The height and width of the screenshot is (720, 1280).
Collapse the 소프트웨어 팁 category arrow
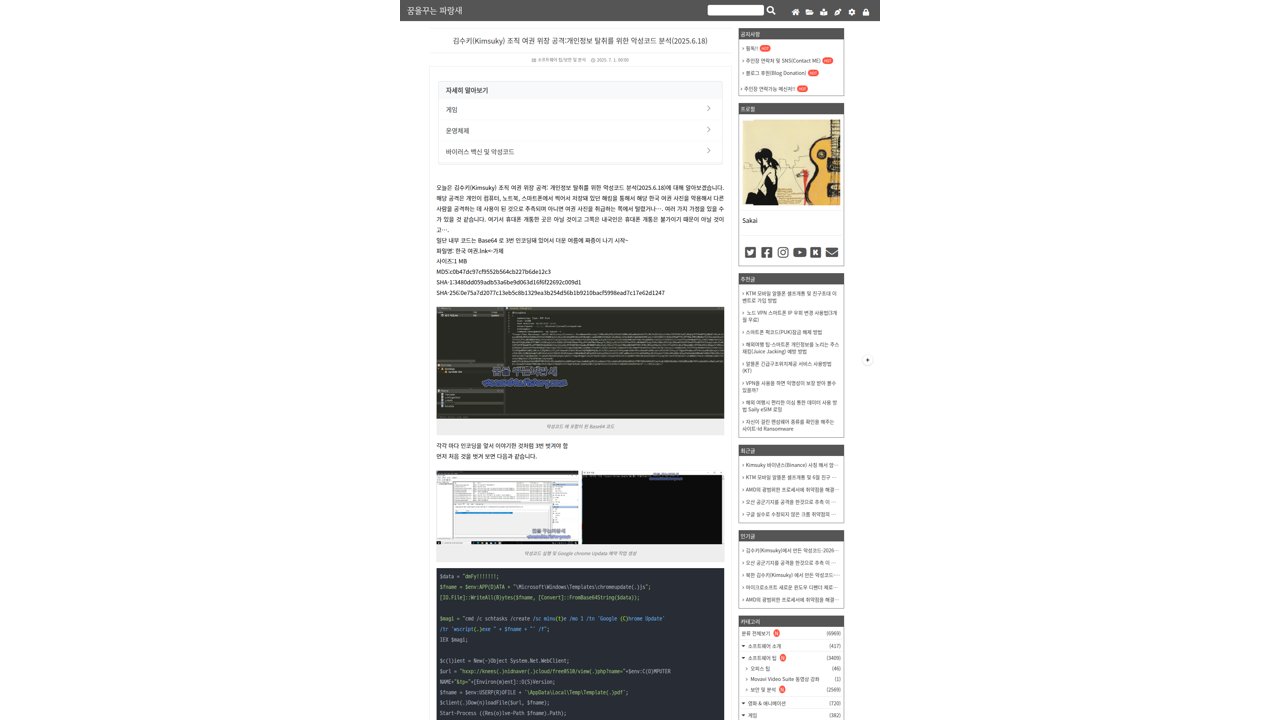pyautogui.click(x=744, y=658)
